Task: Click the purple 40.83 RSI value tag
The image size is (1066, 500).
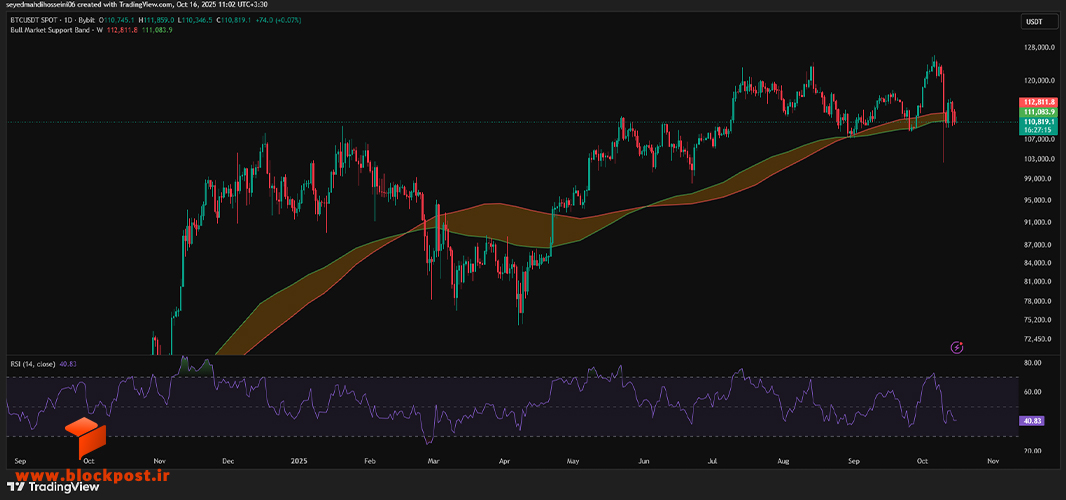Action: (1031, 421)
